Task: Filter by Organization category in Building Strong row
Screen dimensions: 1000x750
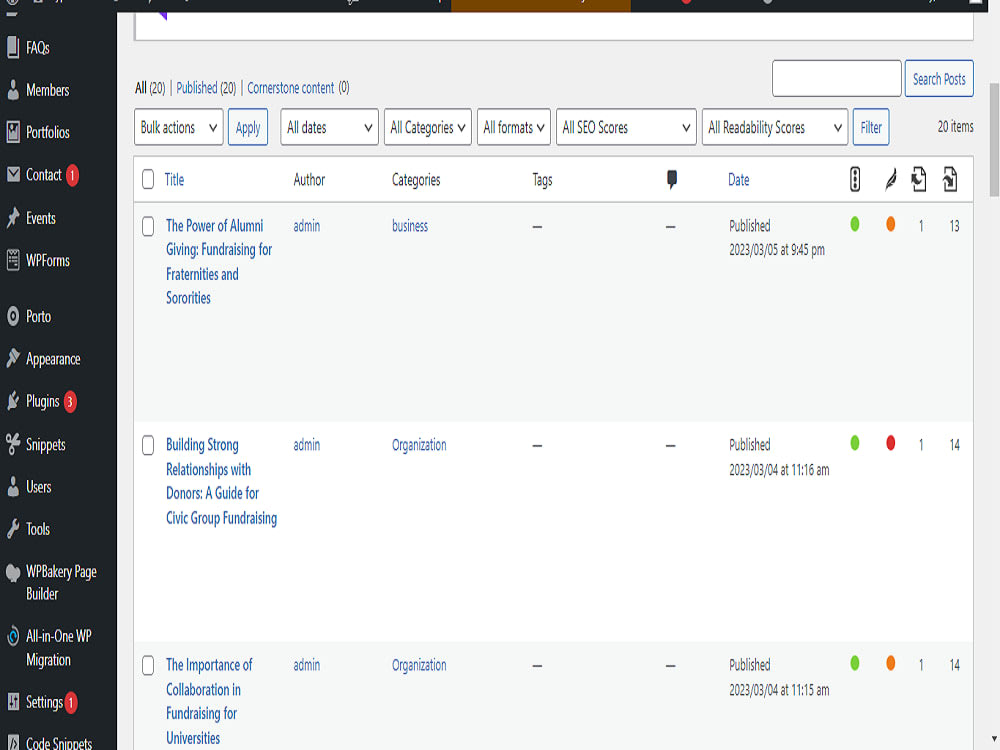Action: 419,445
